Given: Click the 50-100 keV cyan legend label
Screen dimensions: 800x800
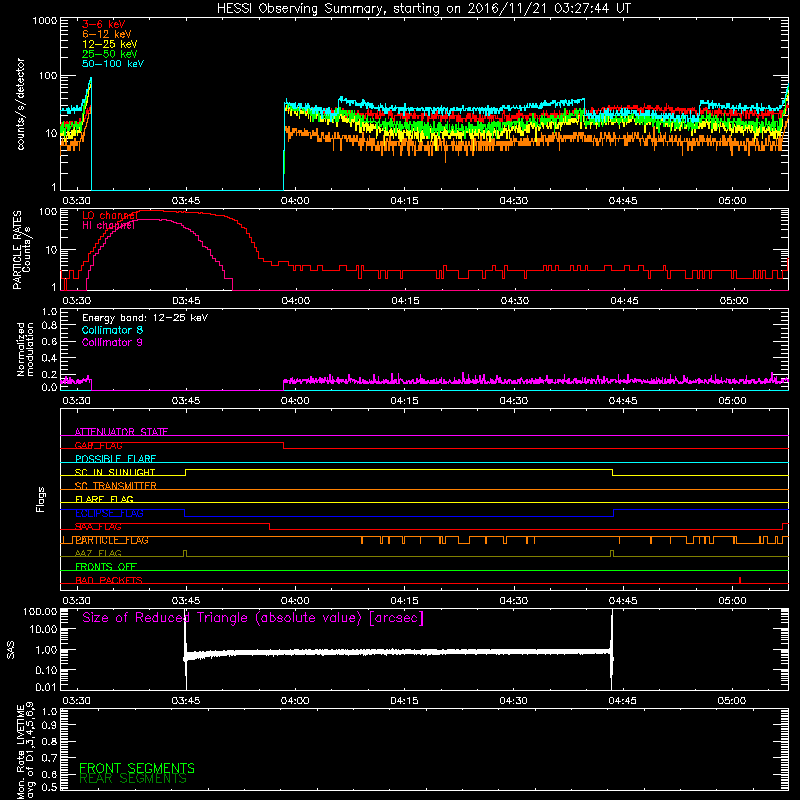Looking at the screenshot, I should pos(113,64).
